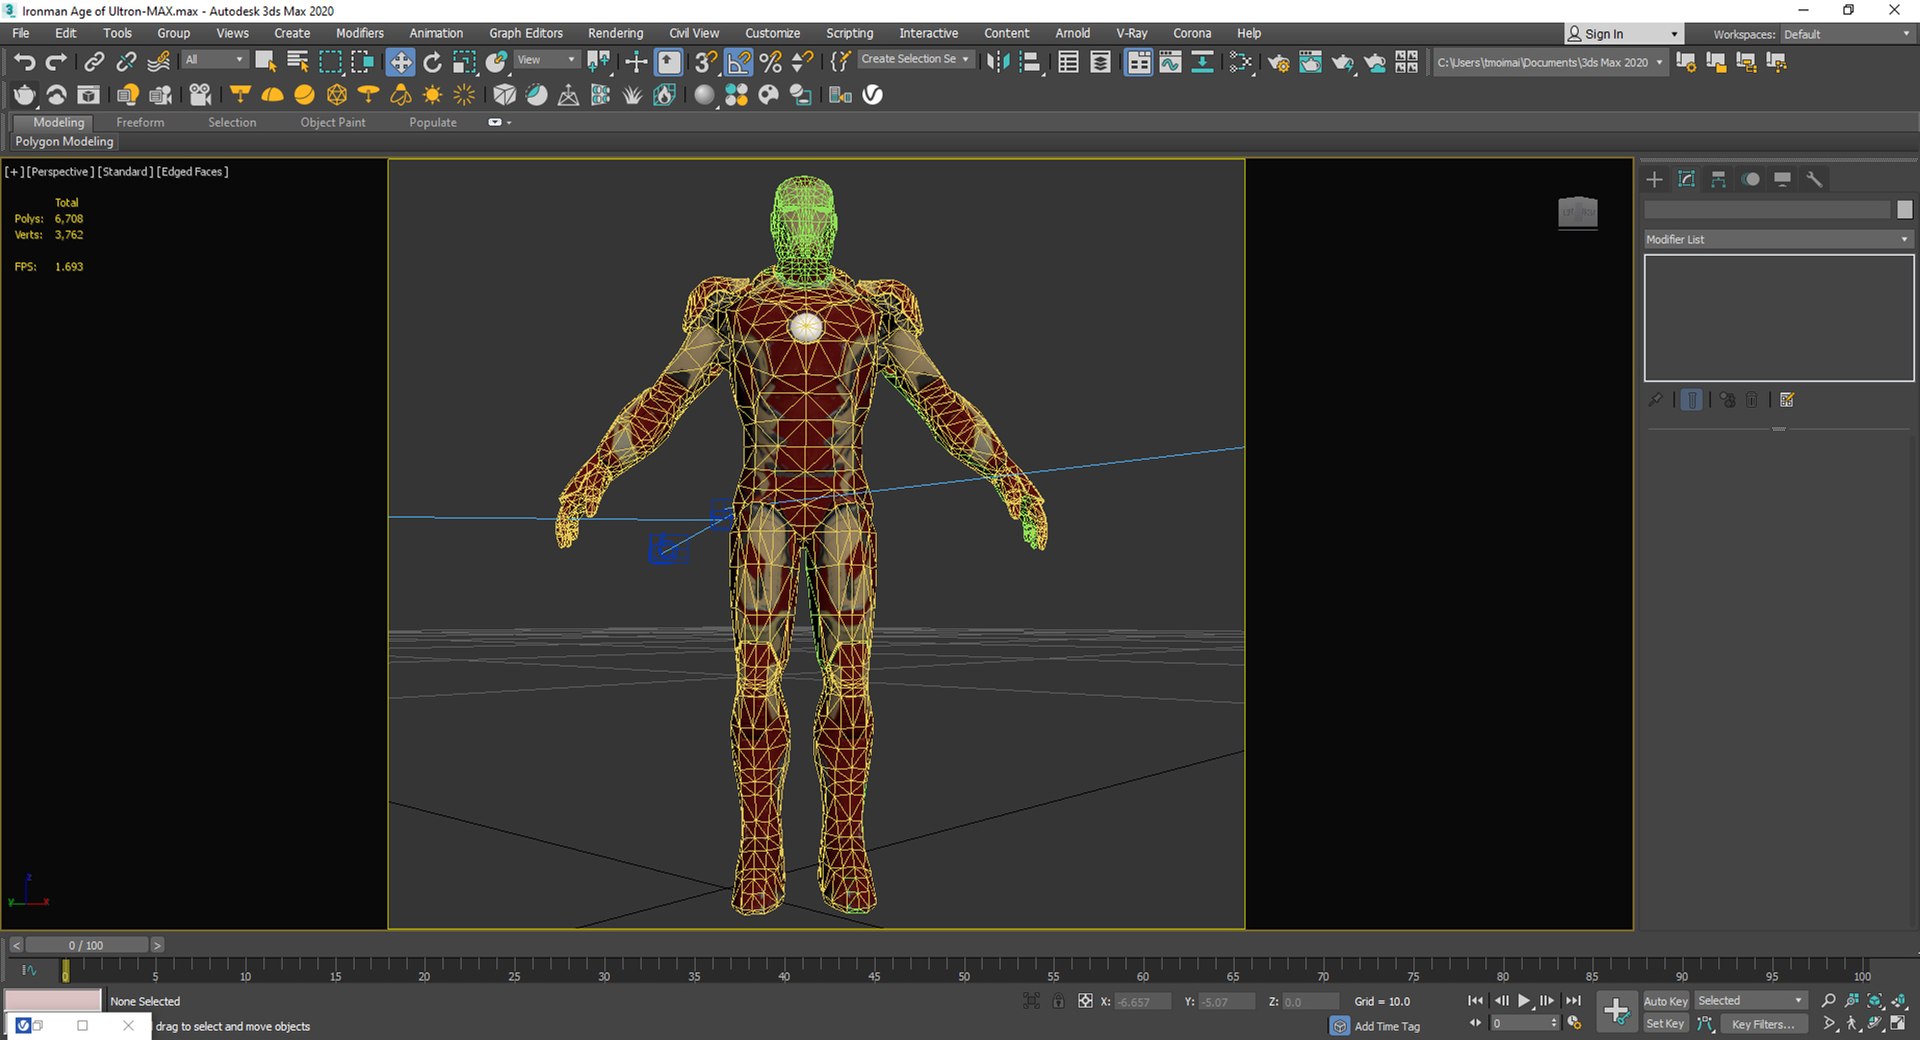
Task: Activate the Select and Rotate tool
Action: 433,62
